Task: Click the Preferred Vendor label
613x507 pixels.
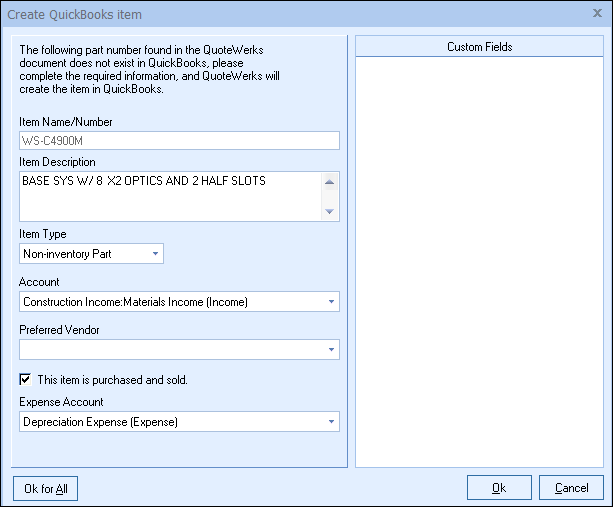Action: pos(59,330)
